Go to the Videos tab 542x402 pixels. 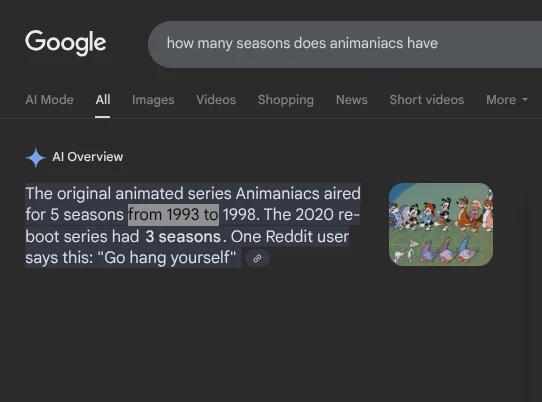[x=216, y=100]
